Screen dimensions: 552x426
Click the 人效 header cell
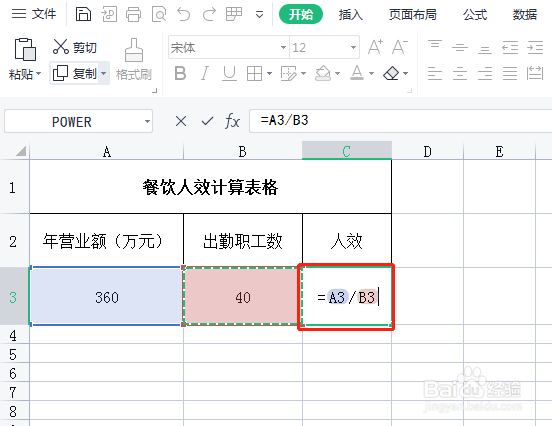pos(347,241)
